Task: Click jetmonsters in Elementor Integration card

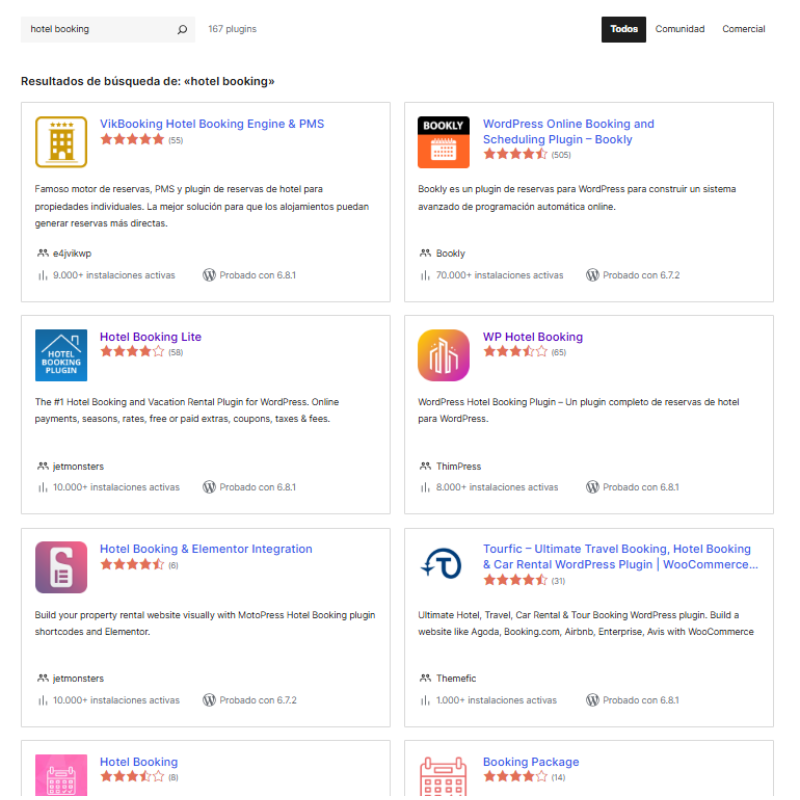Action: [78, 679]
